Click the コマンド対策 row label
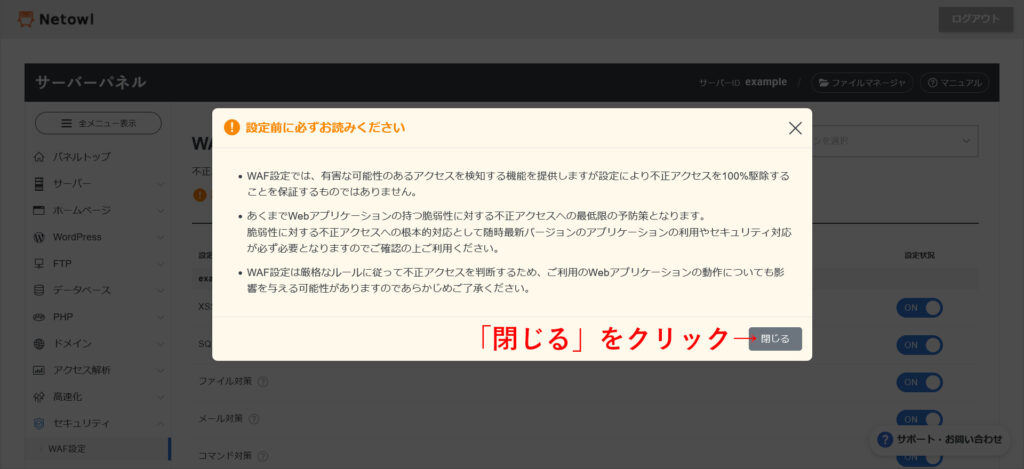The height and width of the screenshot is (469, 1024). (225, 455)
